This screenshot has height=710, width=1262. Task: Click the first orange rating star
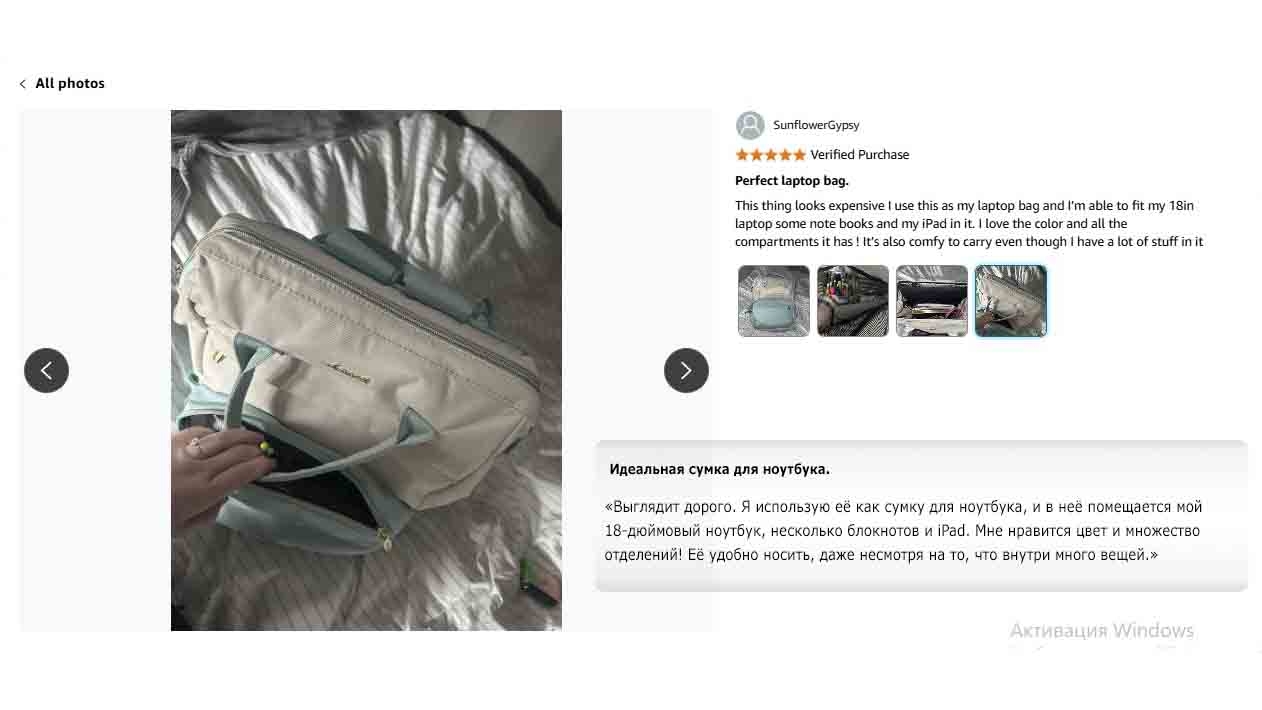click(x=742, y=155)
